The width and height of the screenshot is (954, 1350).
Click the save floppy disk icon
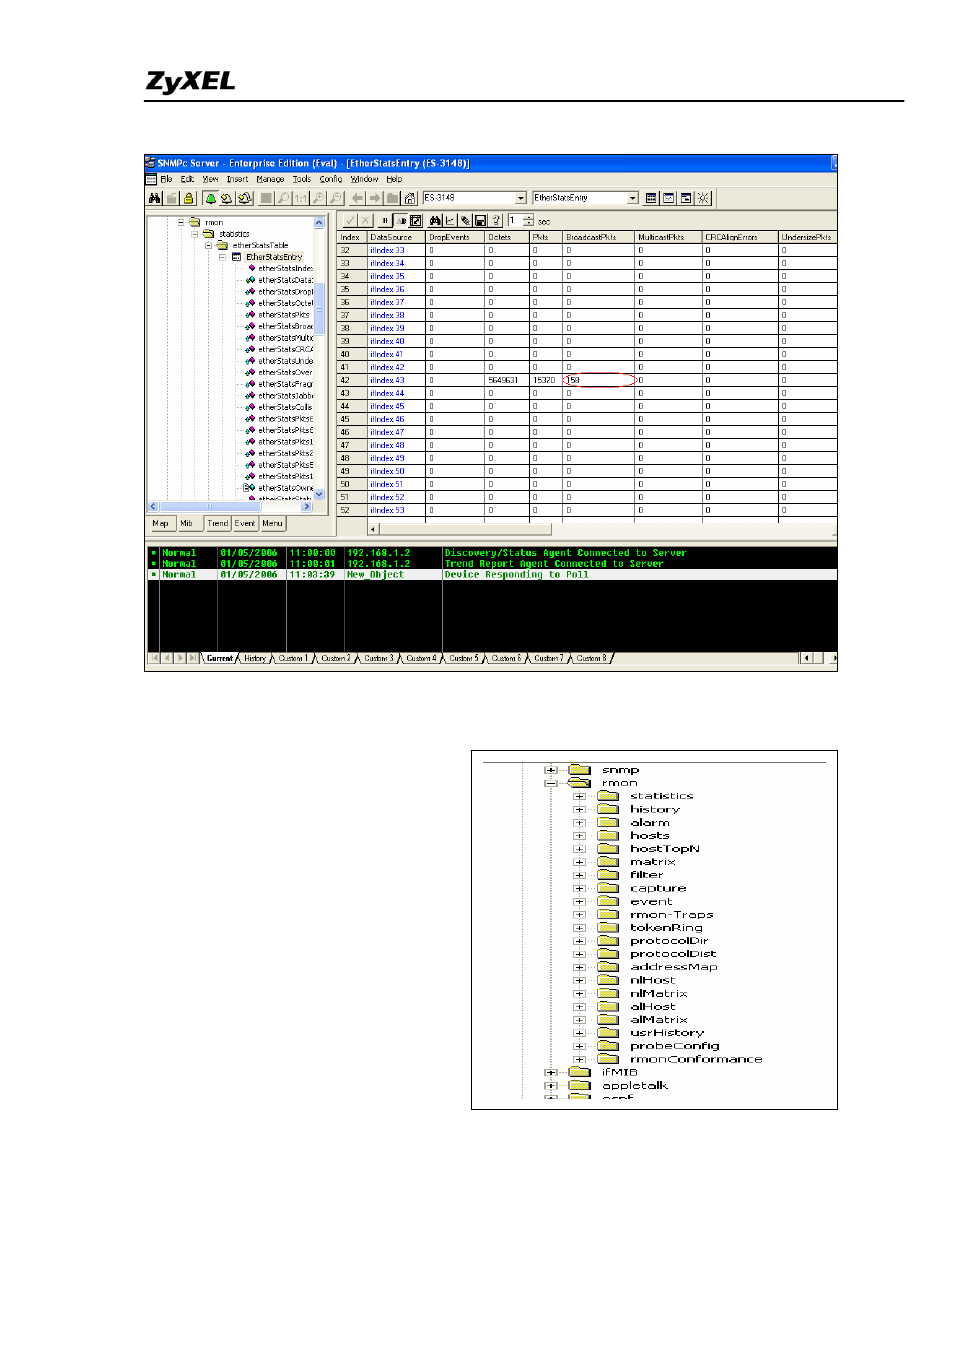480,221
